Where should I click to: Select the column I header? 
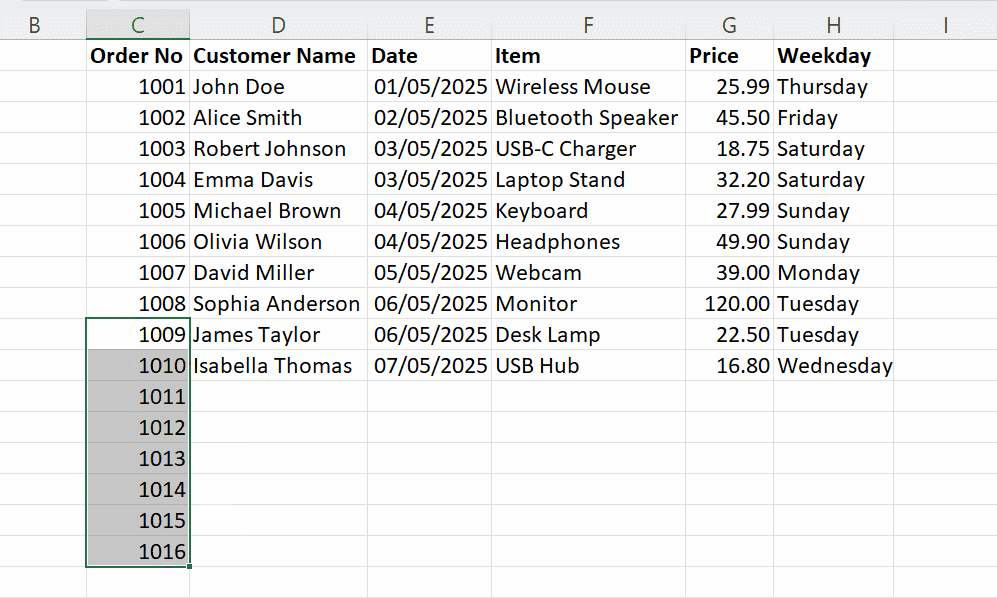tap(944, 25)
